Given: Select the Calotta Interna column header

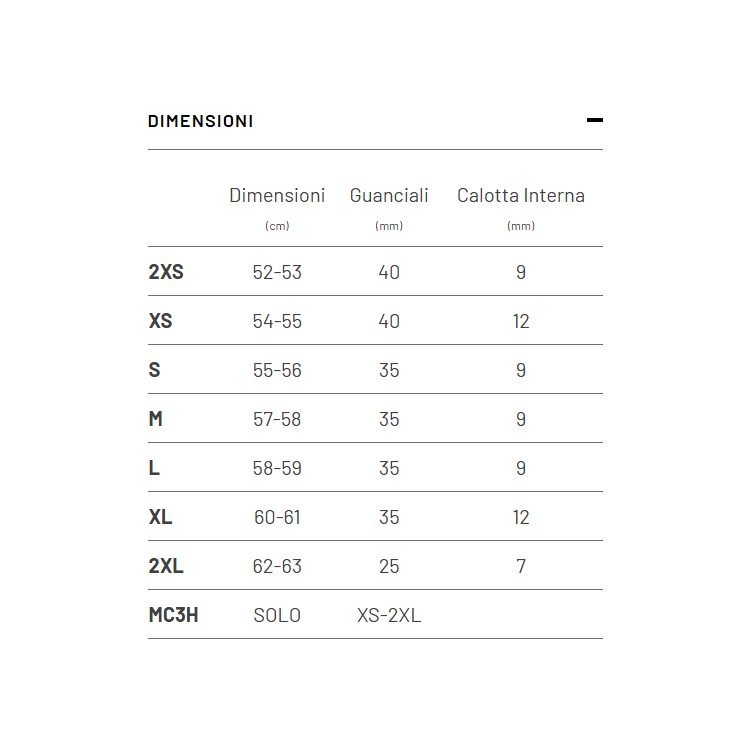Looking at the screenshot, I should pyautogui.click(x=521, y=196).
